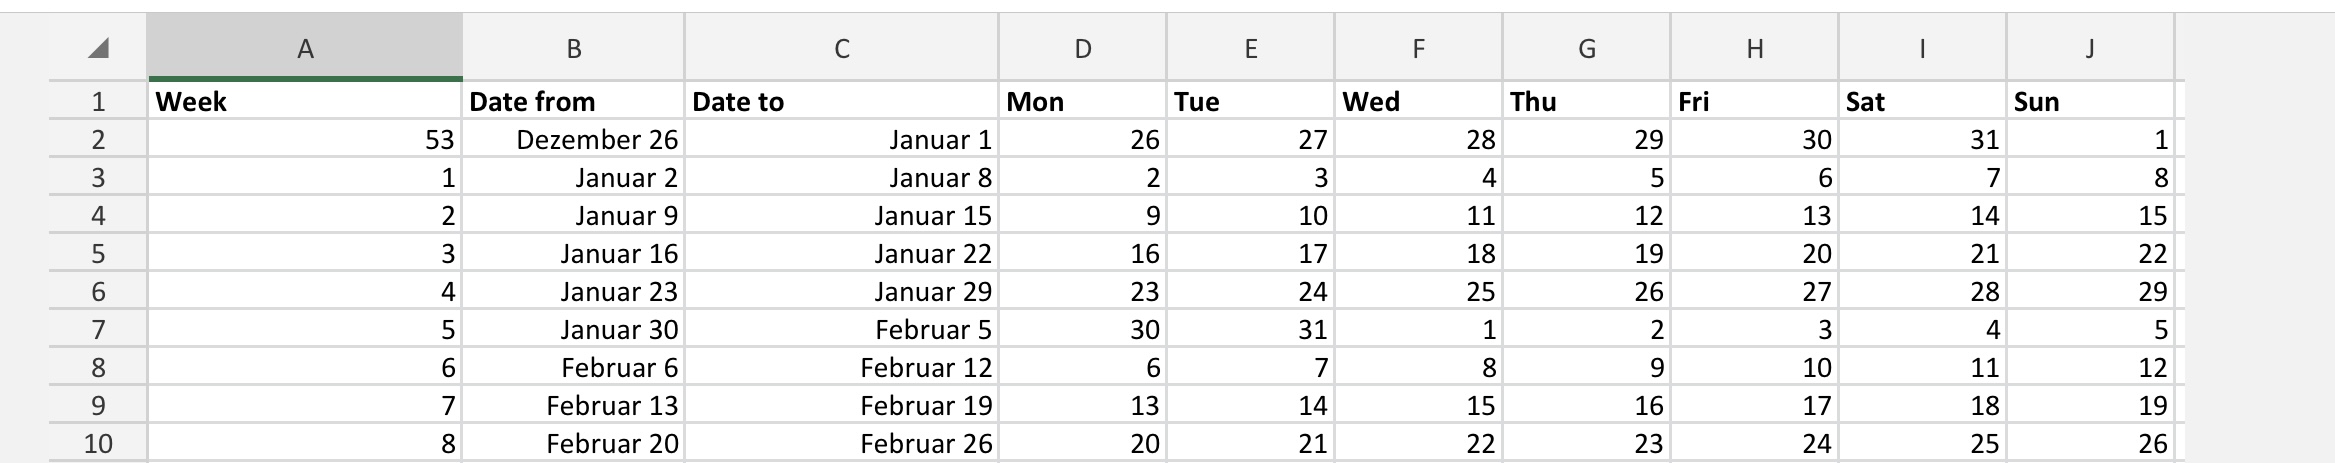Select column F header
2335x463 pixels.
click(1418, 49)
